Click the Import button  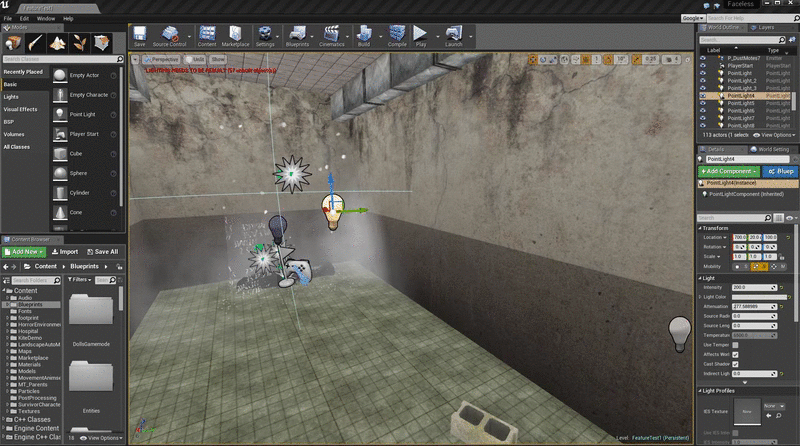click(x=65, y=252)
